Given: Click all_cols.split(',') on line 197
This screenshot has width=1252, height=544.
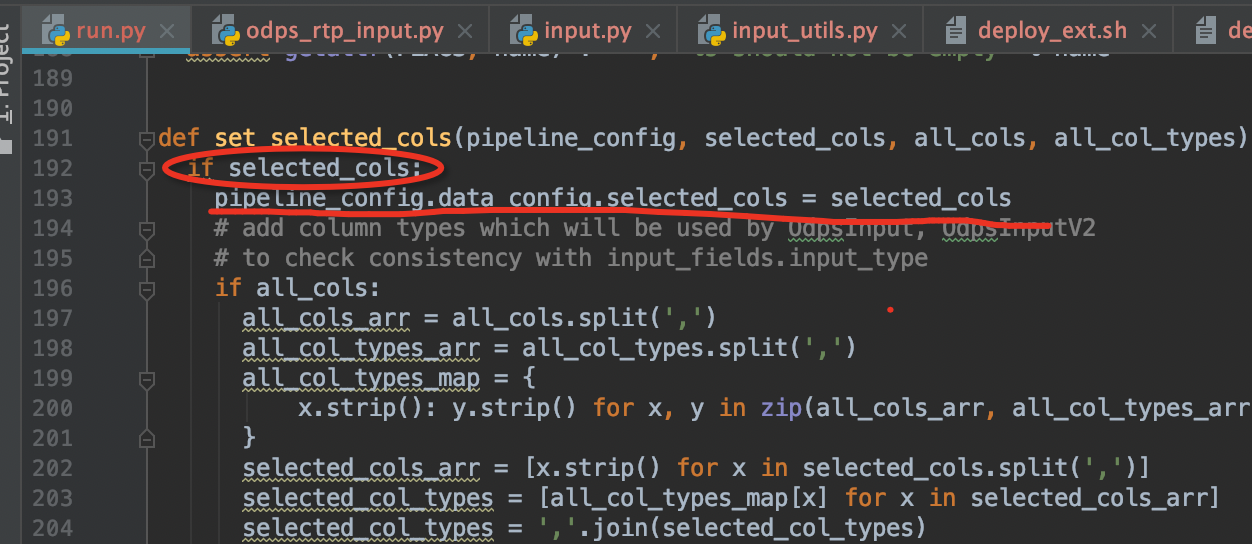Looking at the screenshot, I should coord(585,318).
